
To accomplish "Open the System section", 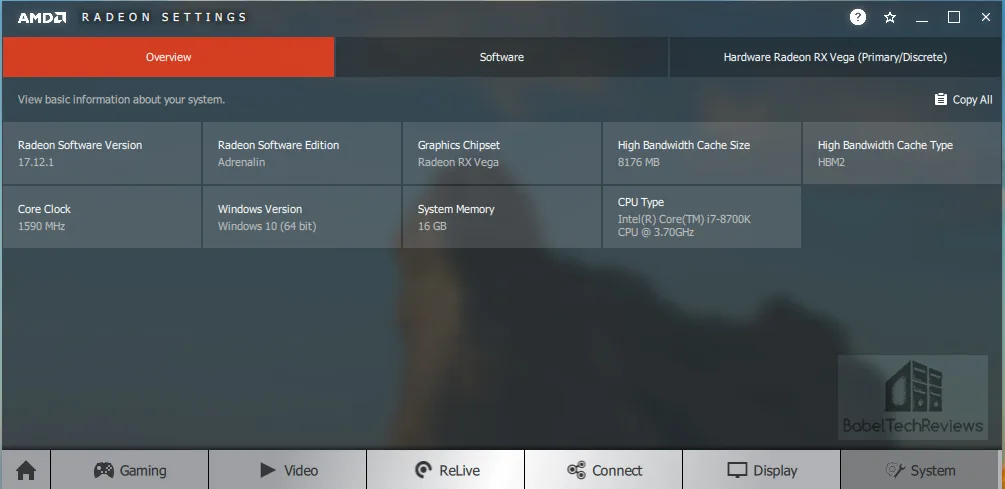I will pyautogui.click(x=920, y=470).
